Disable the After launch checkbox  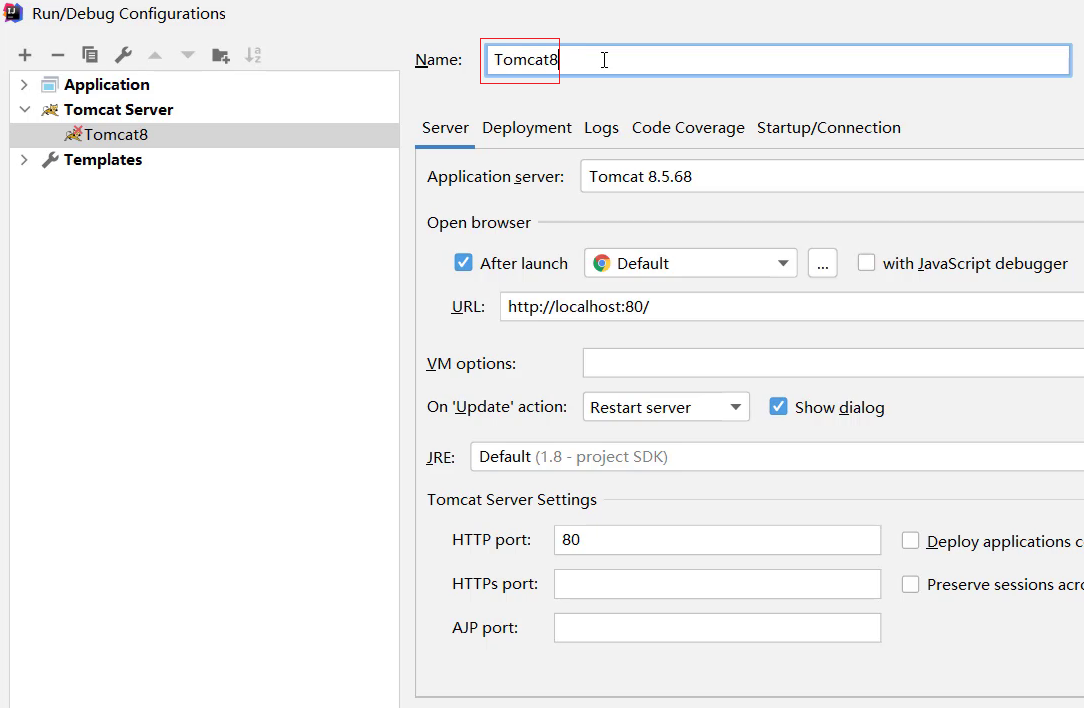463,262
